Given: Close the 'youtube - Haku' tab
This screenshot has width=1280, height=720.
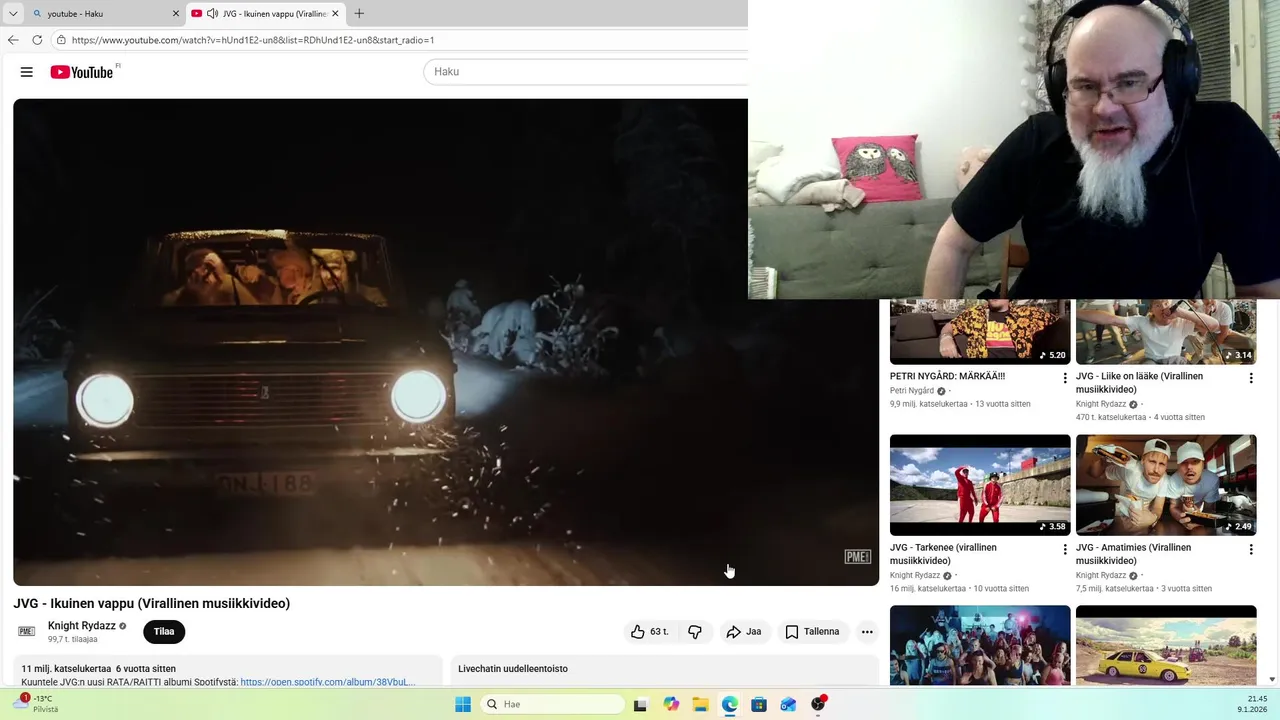Looking at the screenshot, I should (176, 14).
